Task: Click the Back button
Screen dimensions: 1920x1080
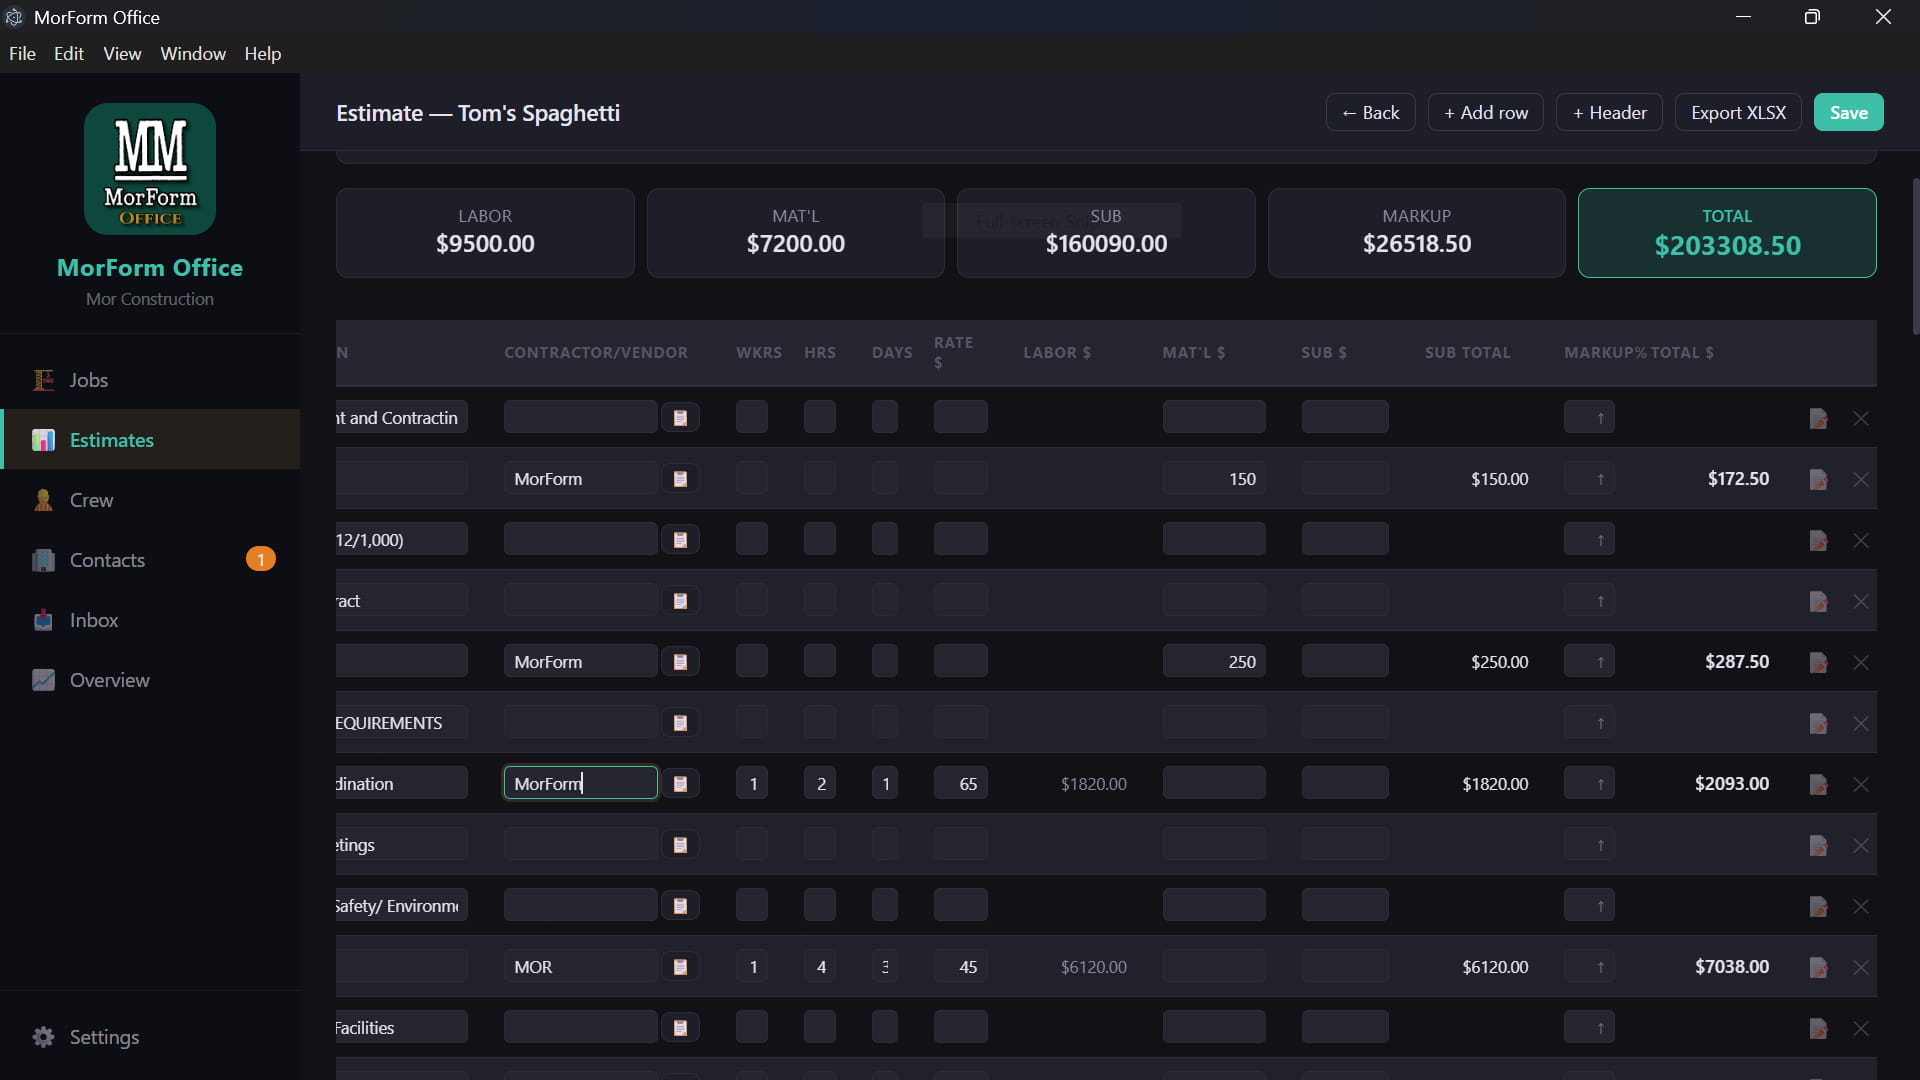Action: [1370, 113]
